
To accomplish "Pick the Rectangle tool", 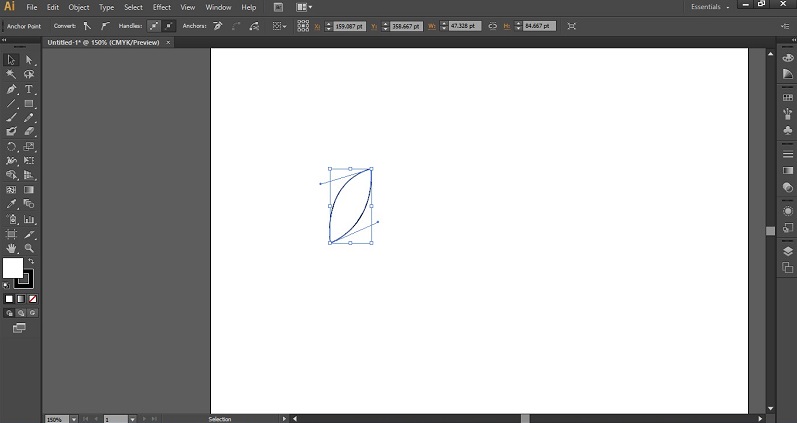I will coord(29,103).
